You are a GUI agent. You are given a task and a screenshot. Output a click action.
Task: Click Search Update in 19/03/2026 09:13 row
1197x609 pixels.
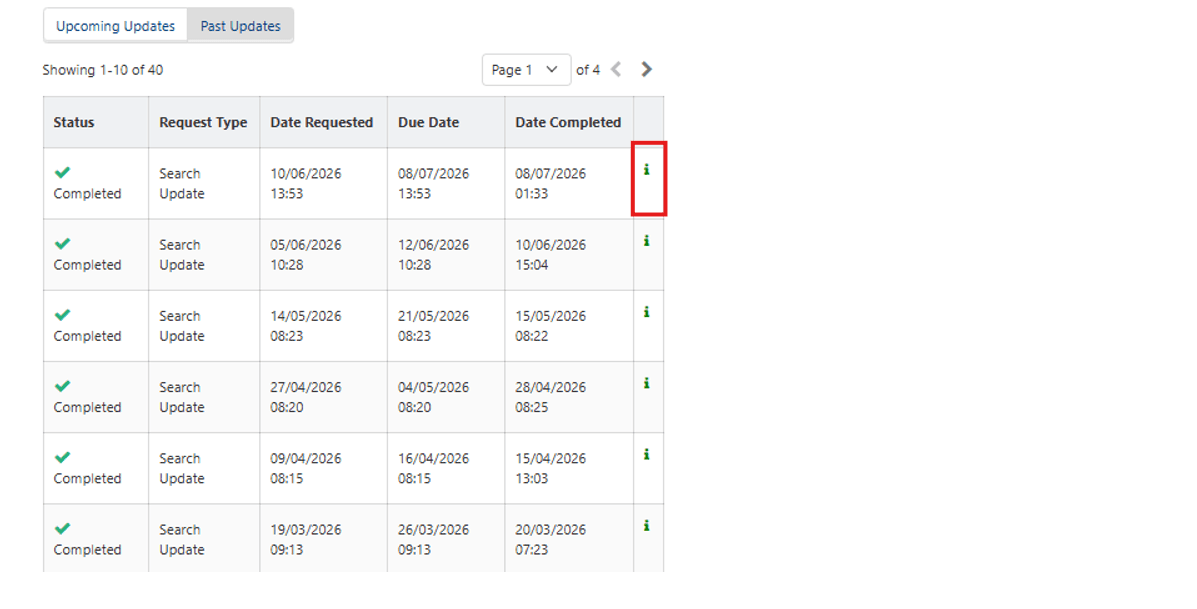182,540
